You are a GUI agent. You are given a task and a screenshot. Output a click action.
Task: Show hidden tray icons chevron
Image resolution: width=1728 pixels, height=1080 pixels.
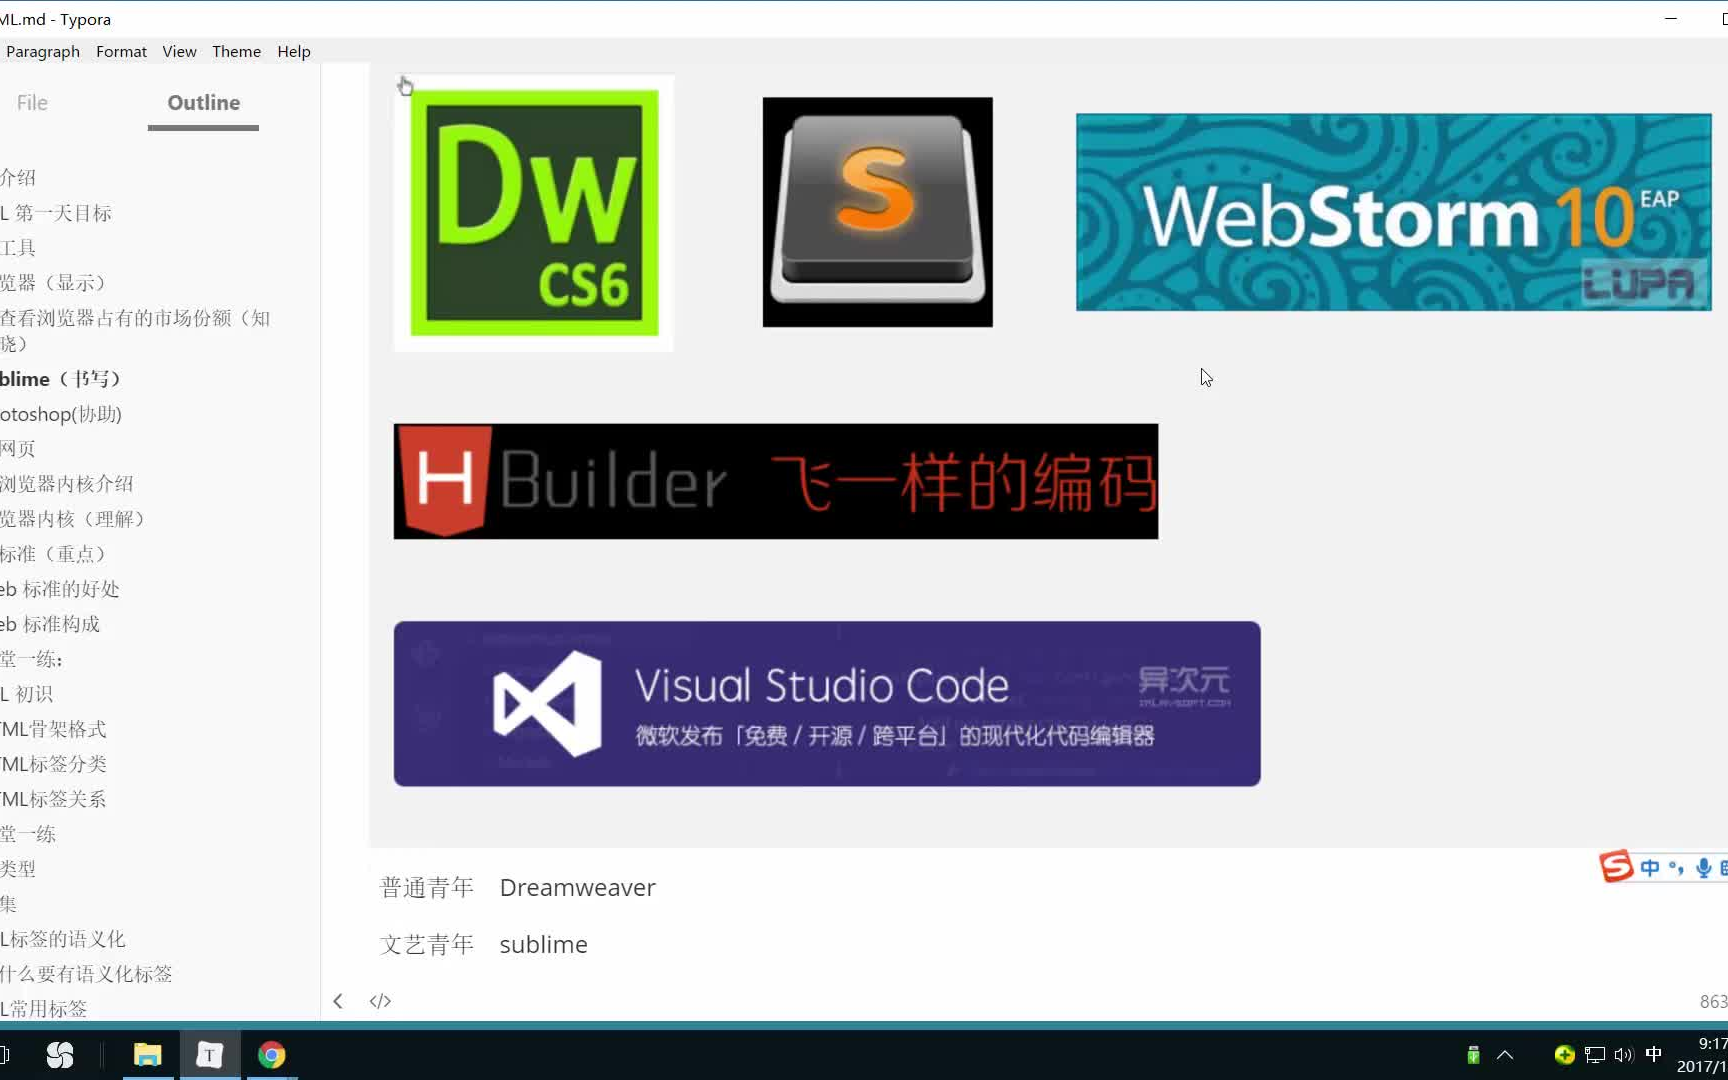1505,1055
